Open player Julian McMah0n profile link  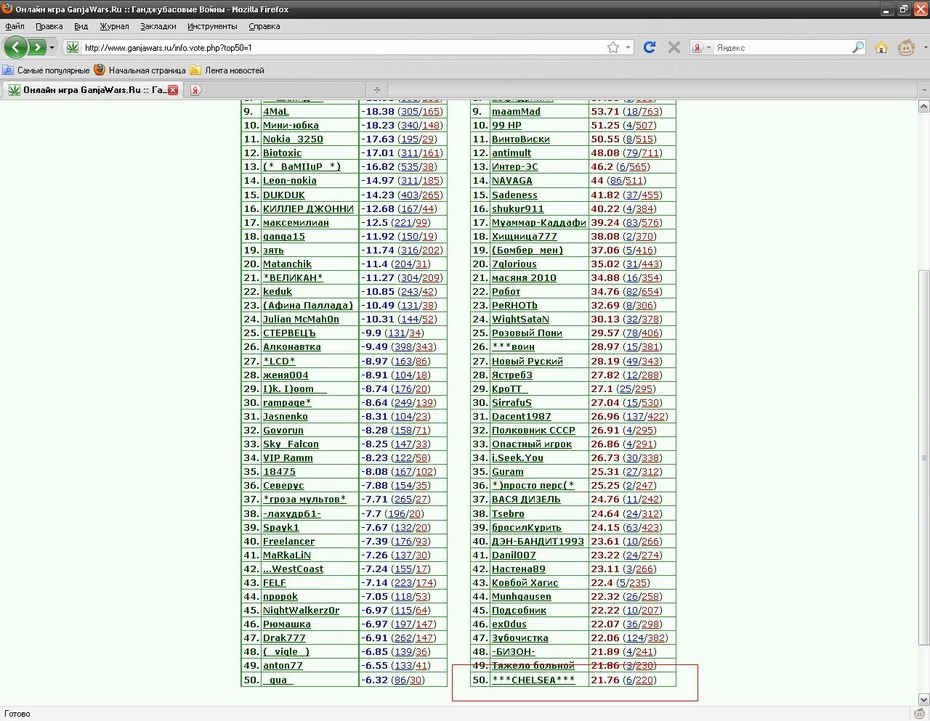301,319
